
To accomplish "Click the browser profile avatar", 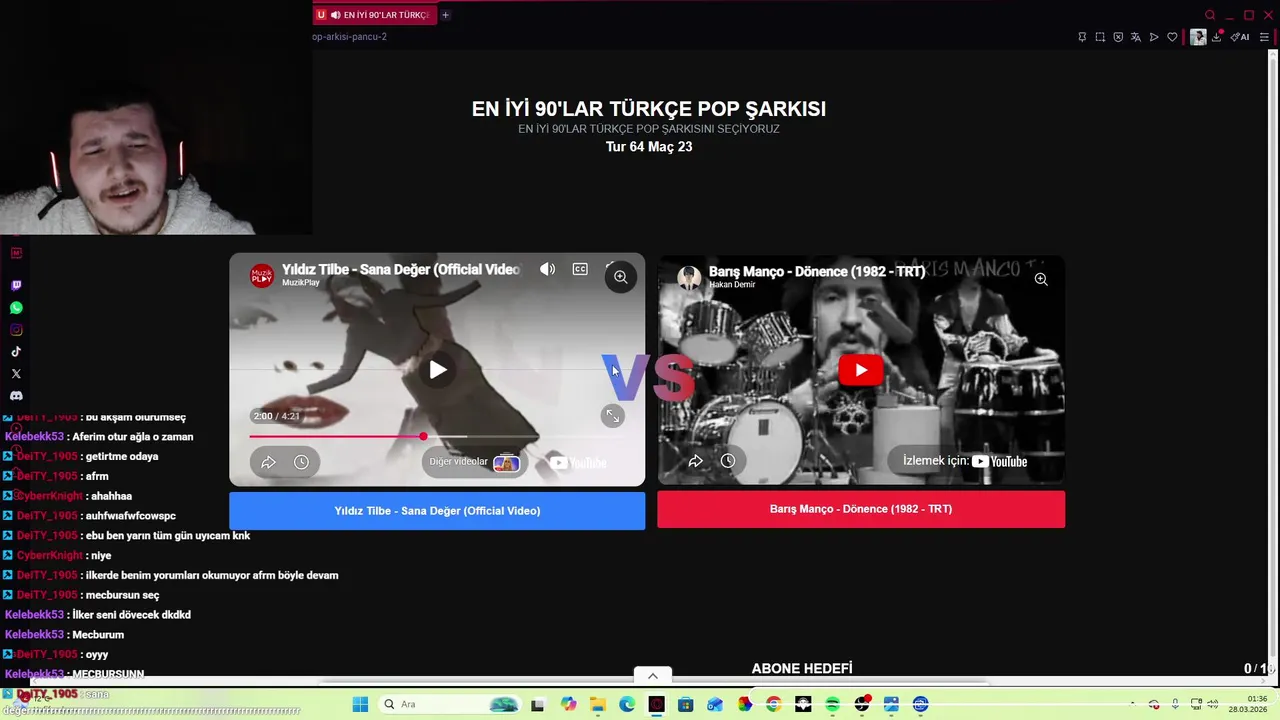I will 1198,37.
